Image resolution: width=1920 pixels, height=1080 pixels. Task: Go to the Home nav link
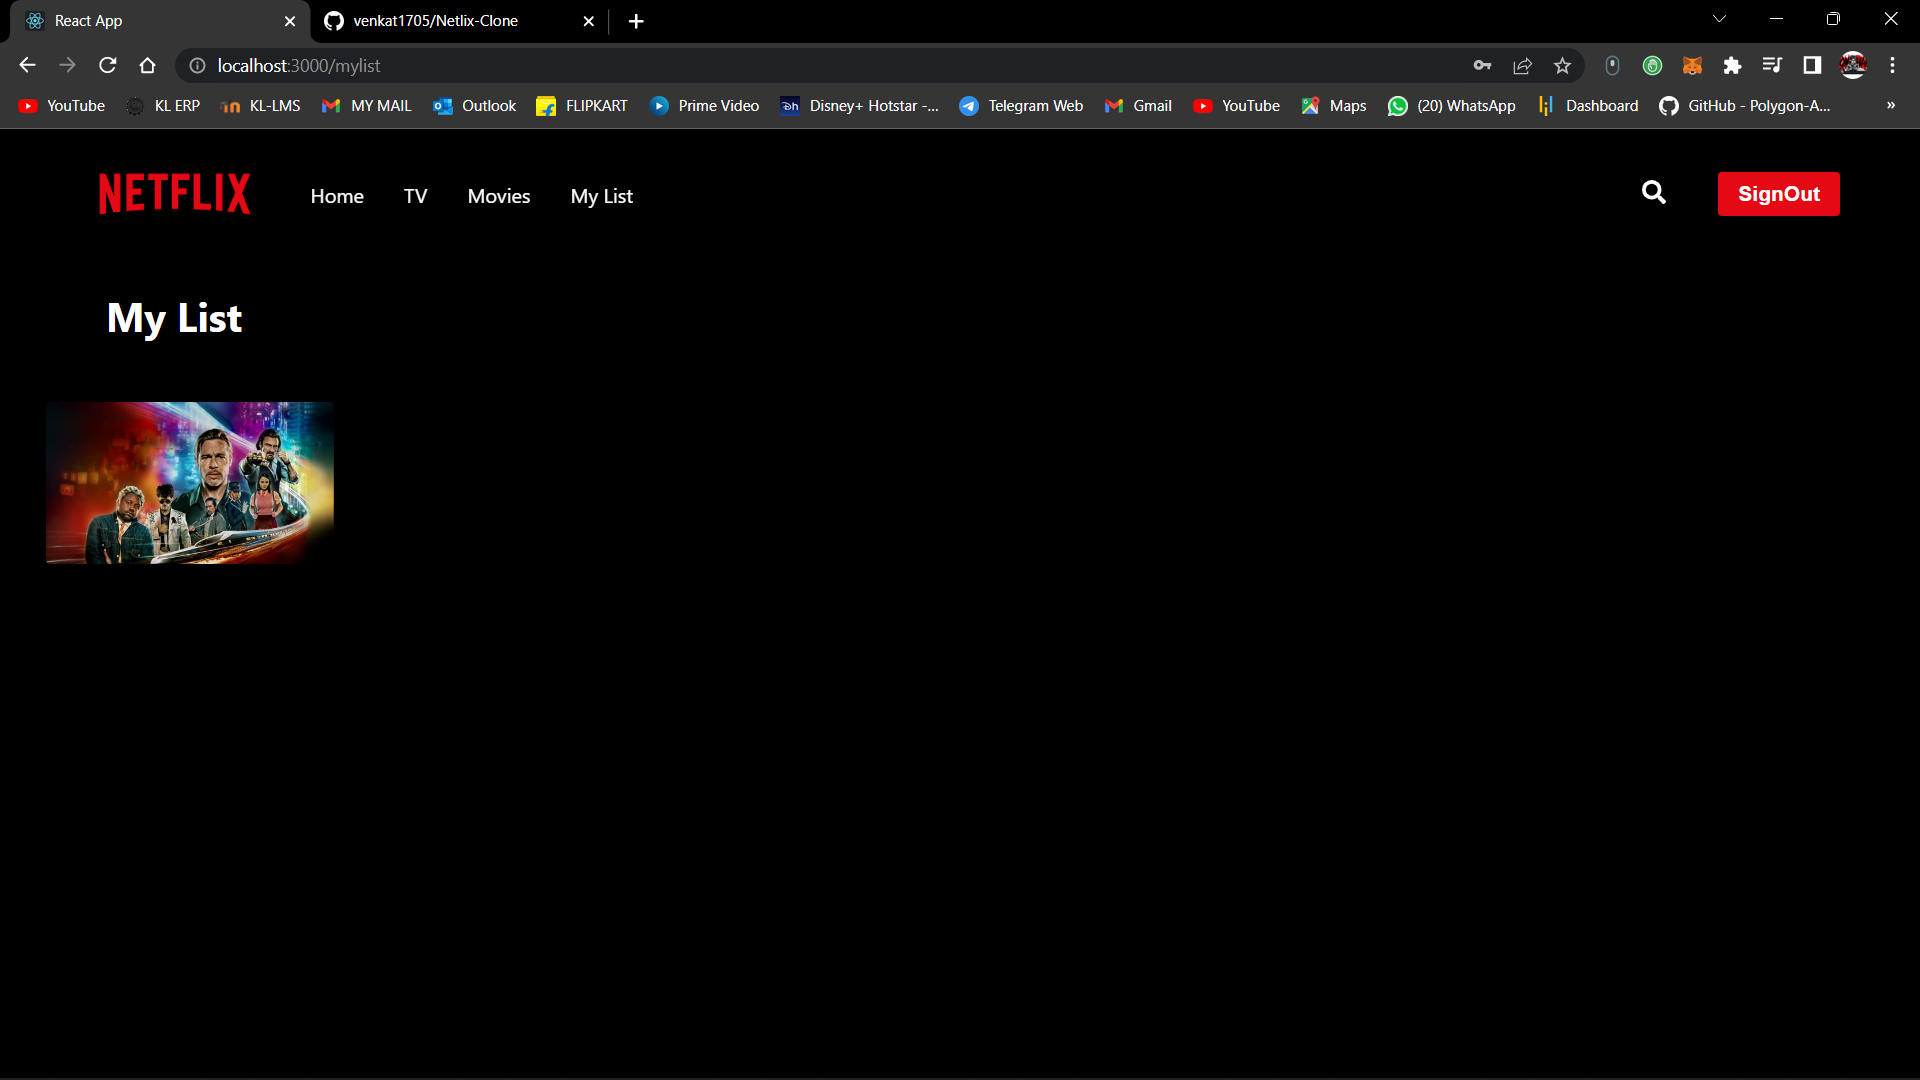tap(337, 196)
